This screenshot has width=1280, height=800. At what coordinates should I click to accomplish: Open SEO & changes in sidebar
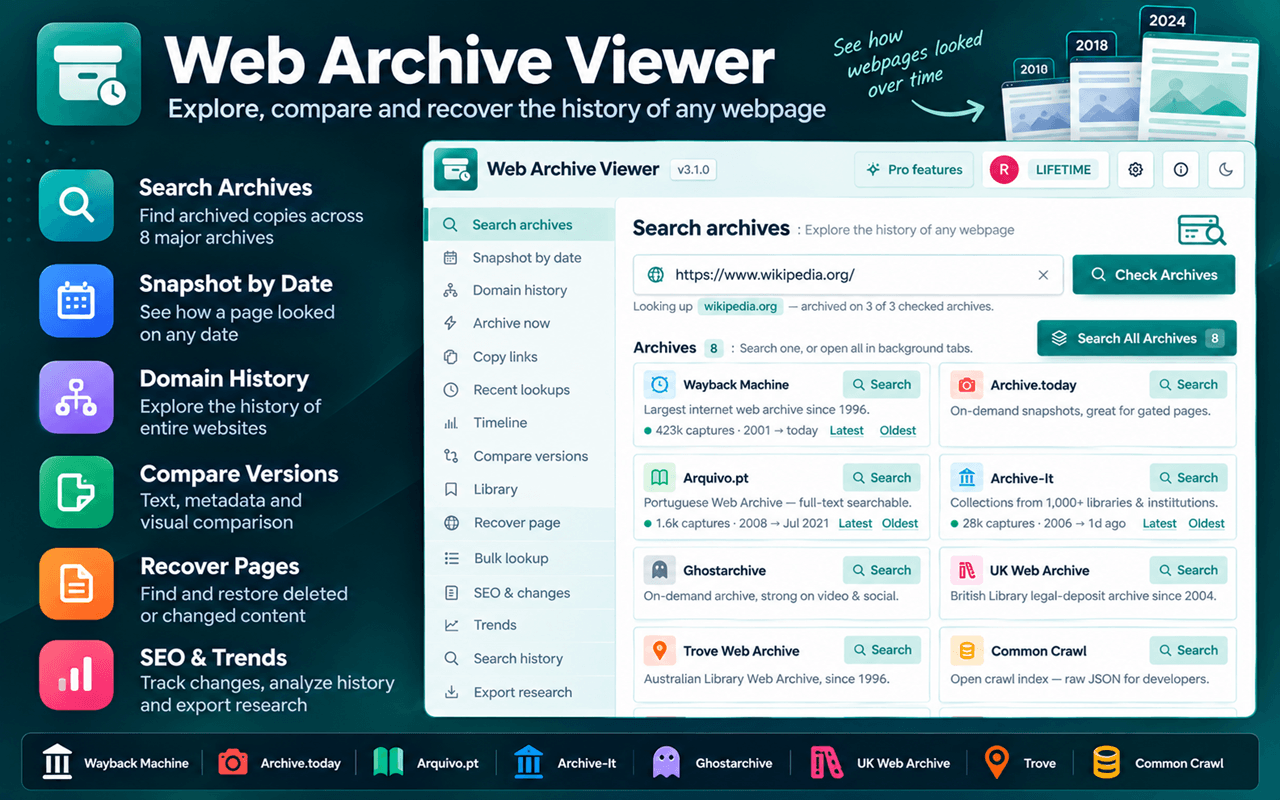point(520,593)
